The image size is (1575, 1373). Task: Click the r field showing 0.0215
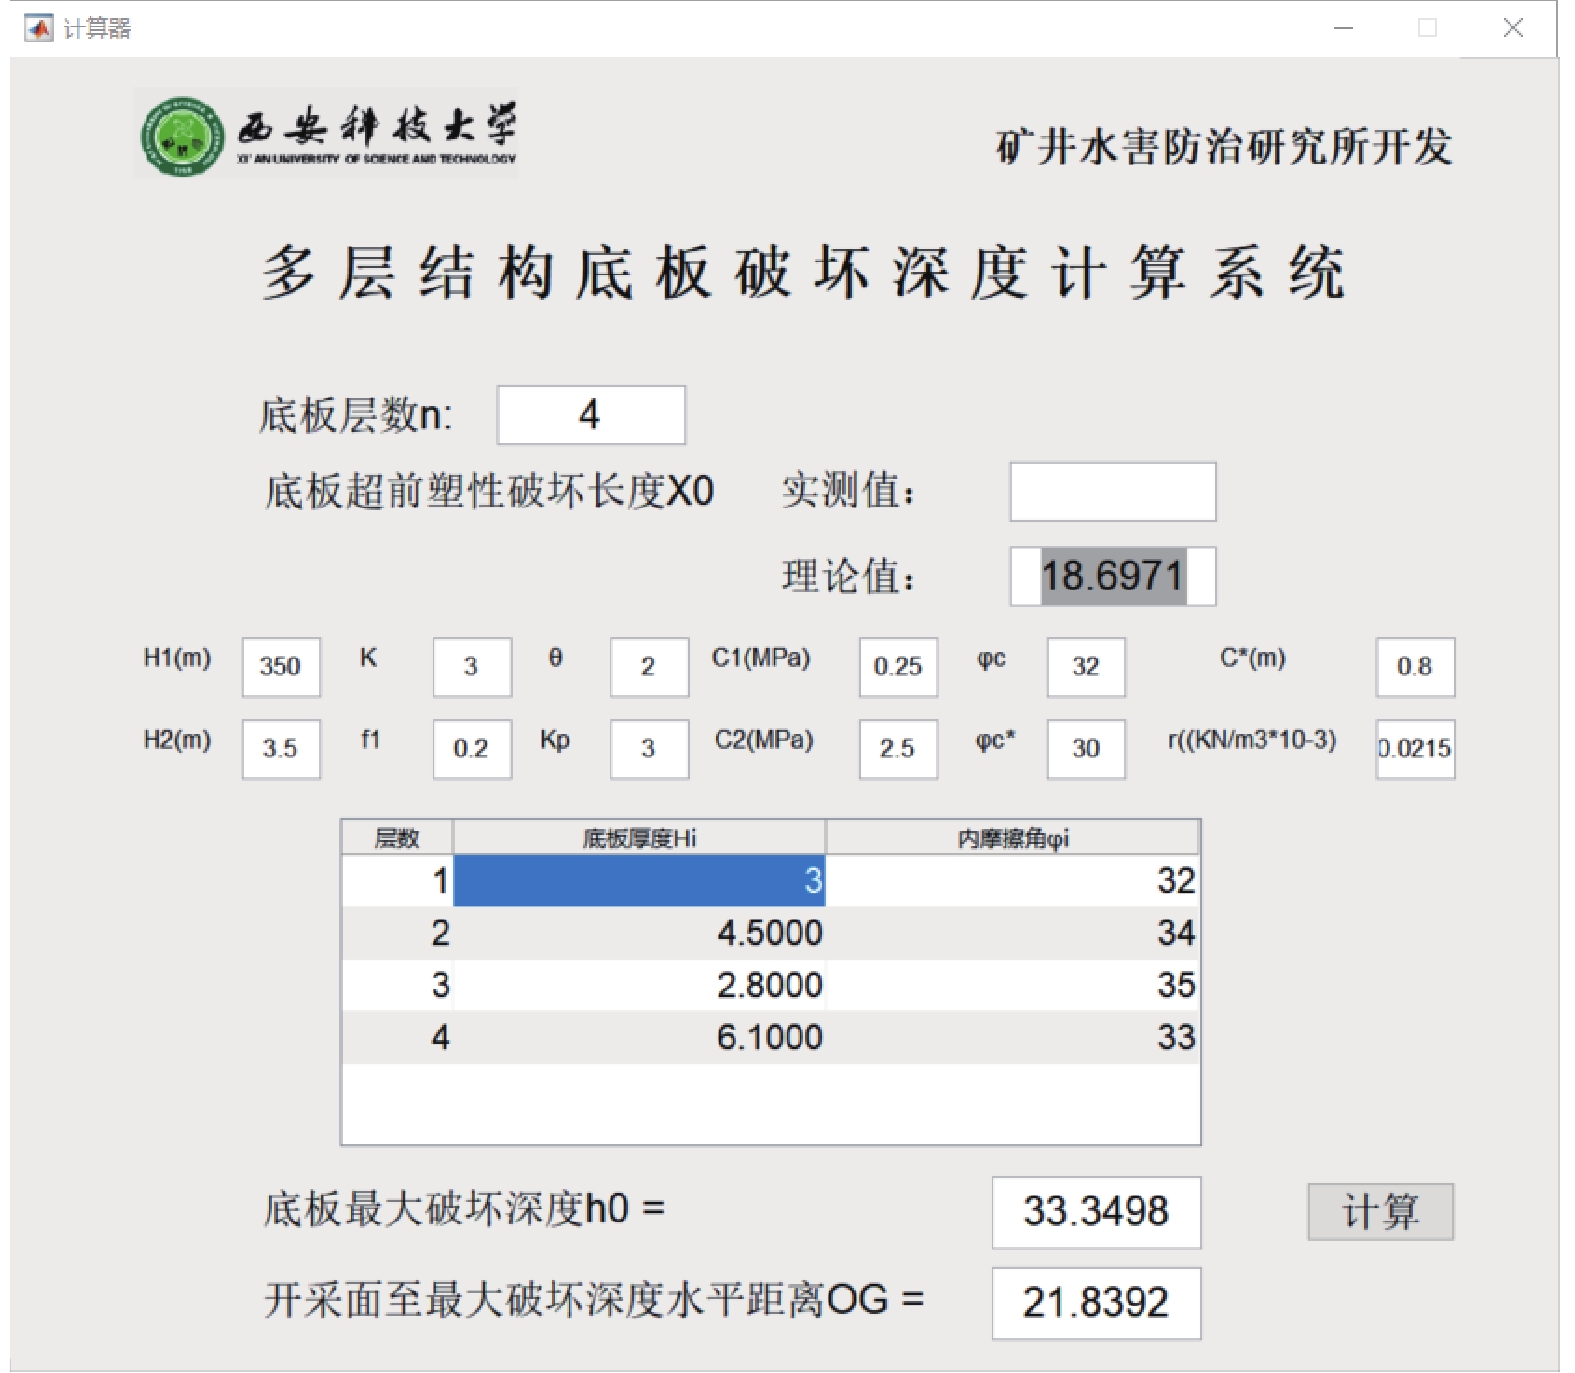pos(1414,749)
